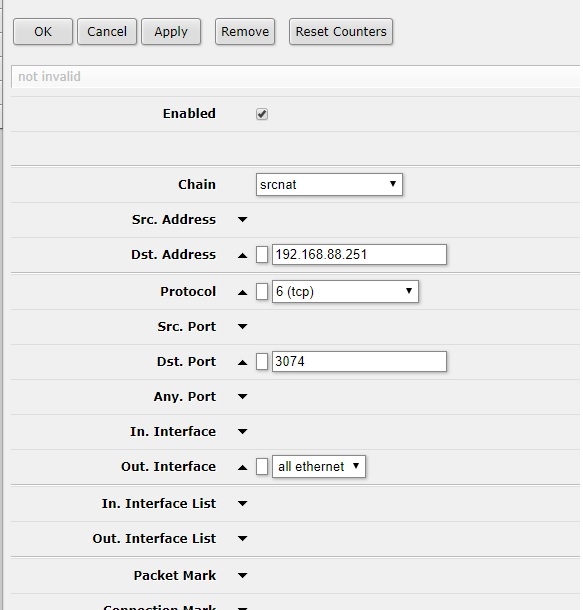
Task: Expand the Out. Interface List arrow
Action: (242, 538)
